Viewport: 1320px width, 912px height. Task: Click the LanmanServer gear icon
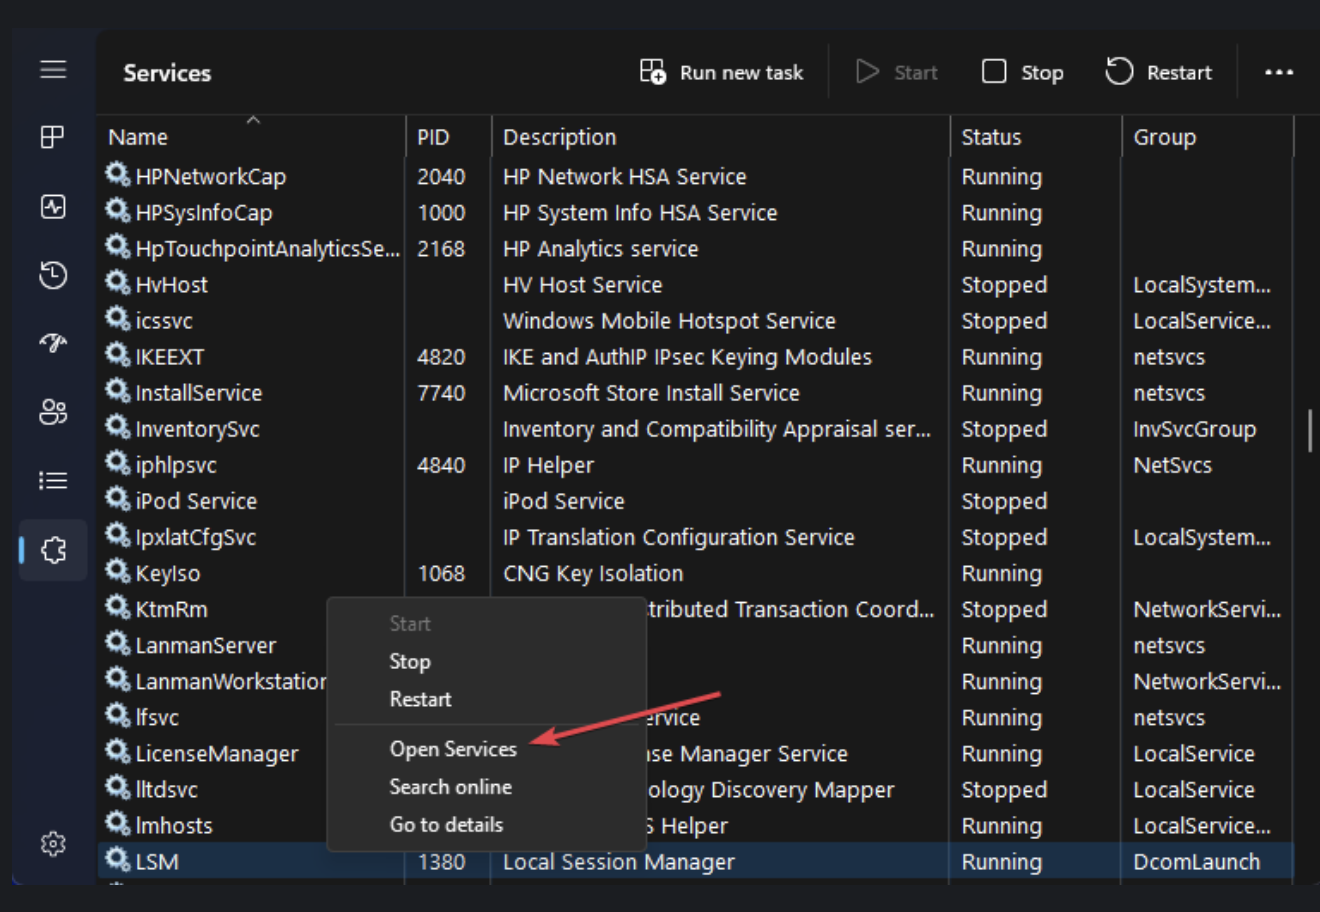(118, 643)
